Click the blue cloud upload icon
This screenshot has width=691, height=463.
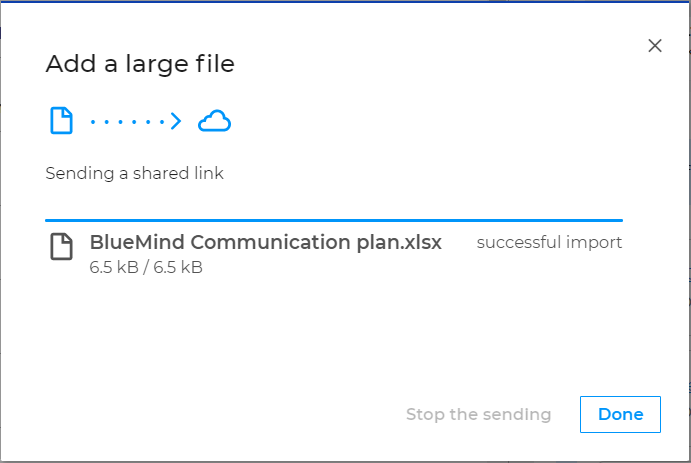pos(214,121)
